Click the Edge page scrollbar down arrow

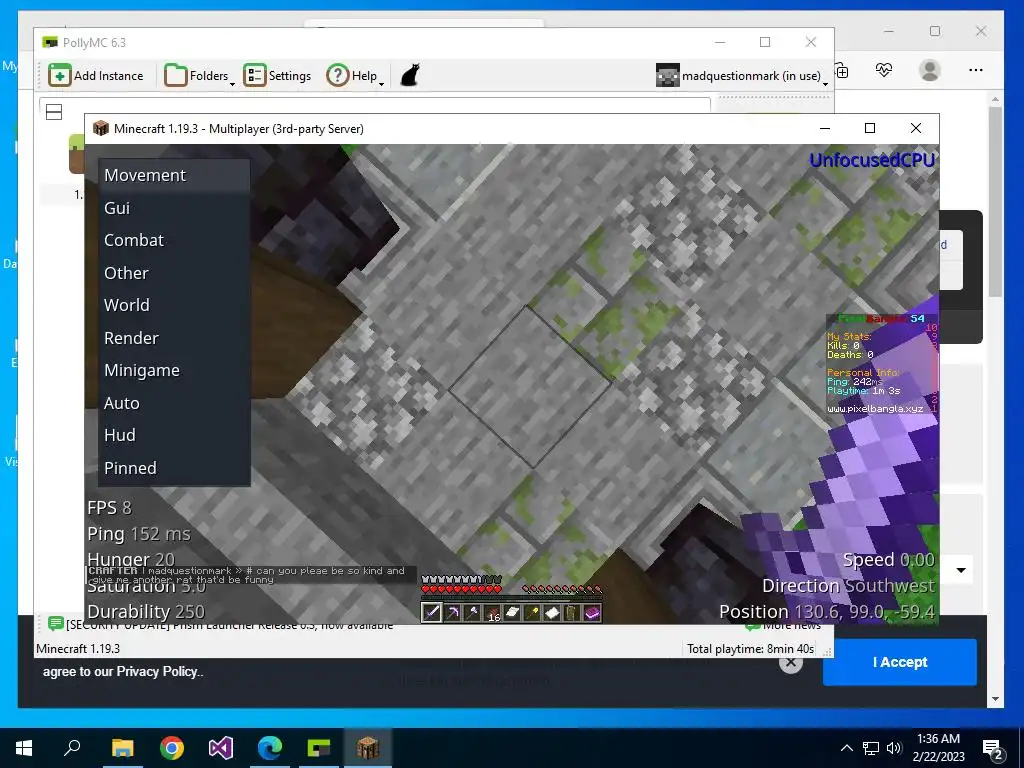click(x=995, y=699)
